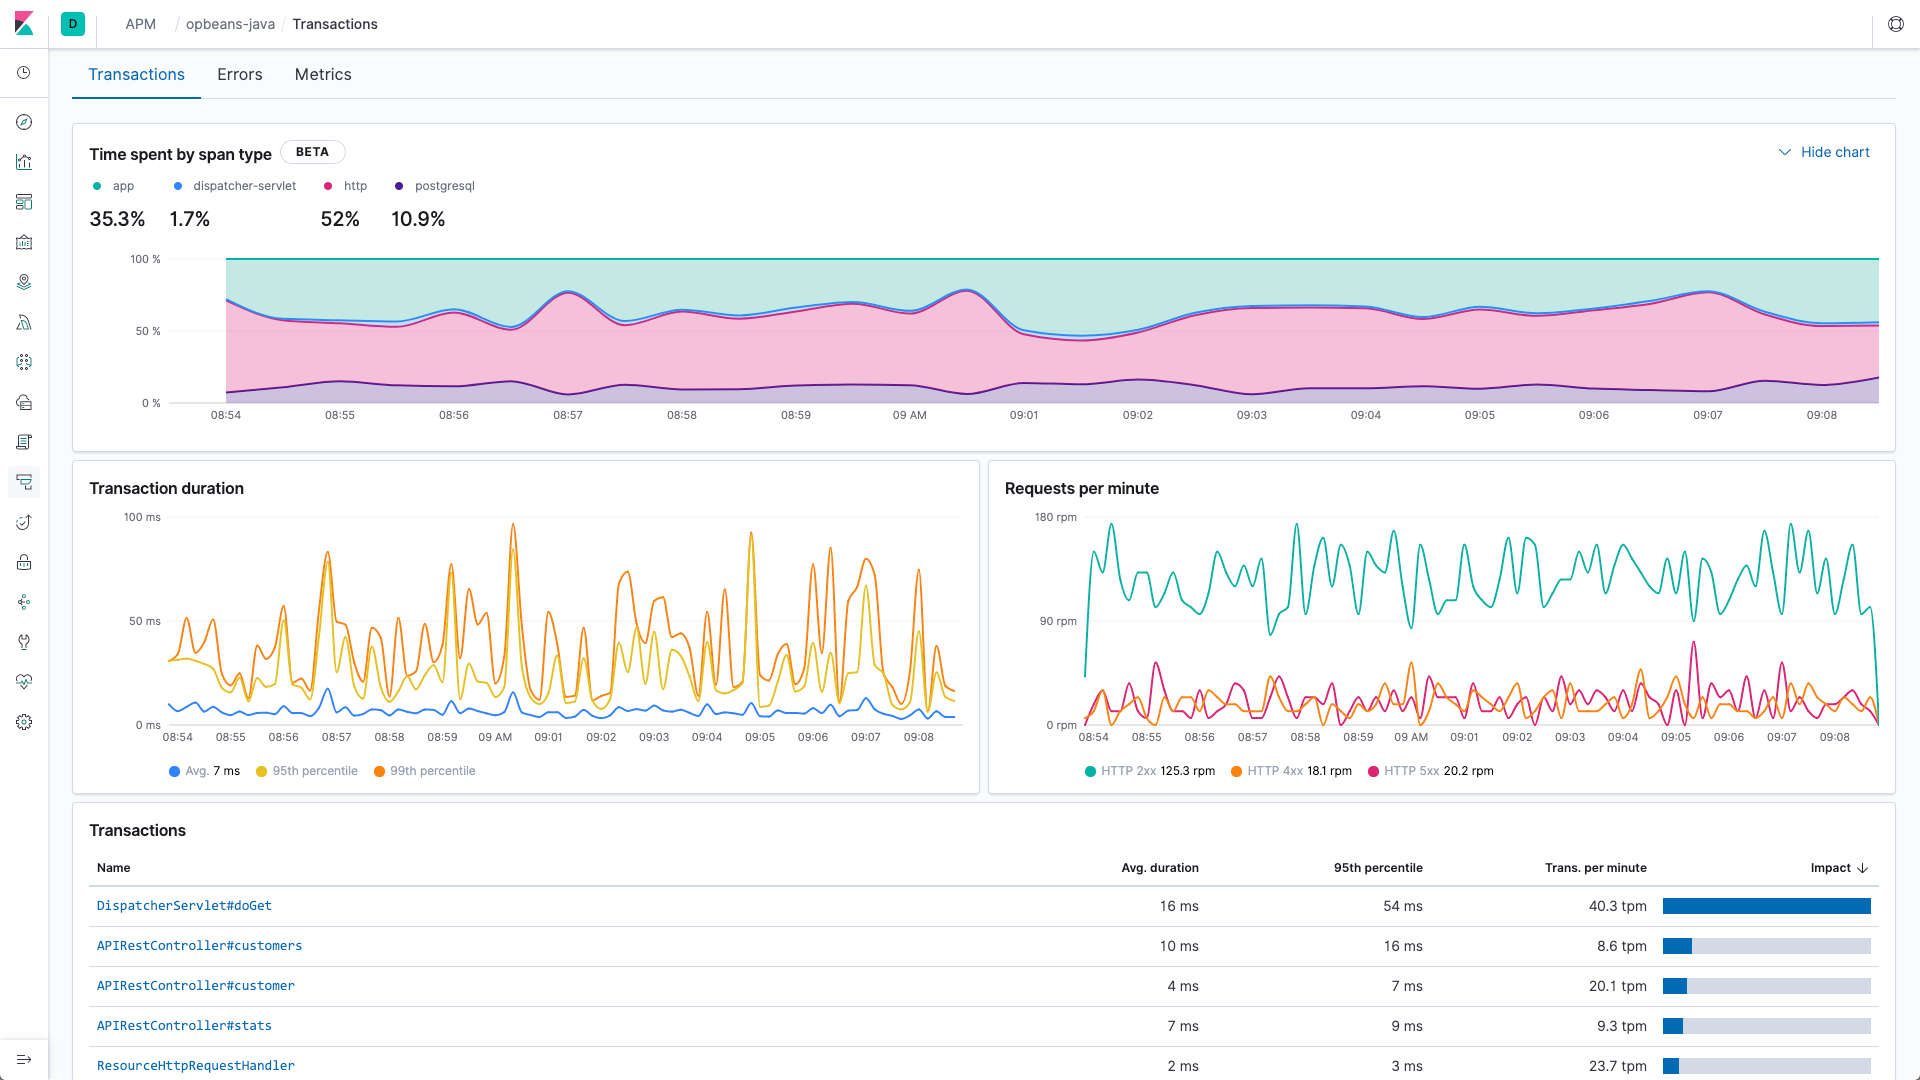Open Discover via the compass icon
1920x1080 pixels.
[24, 122]
